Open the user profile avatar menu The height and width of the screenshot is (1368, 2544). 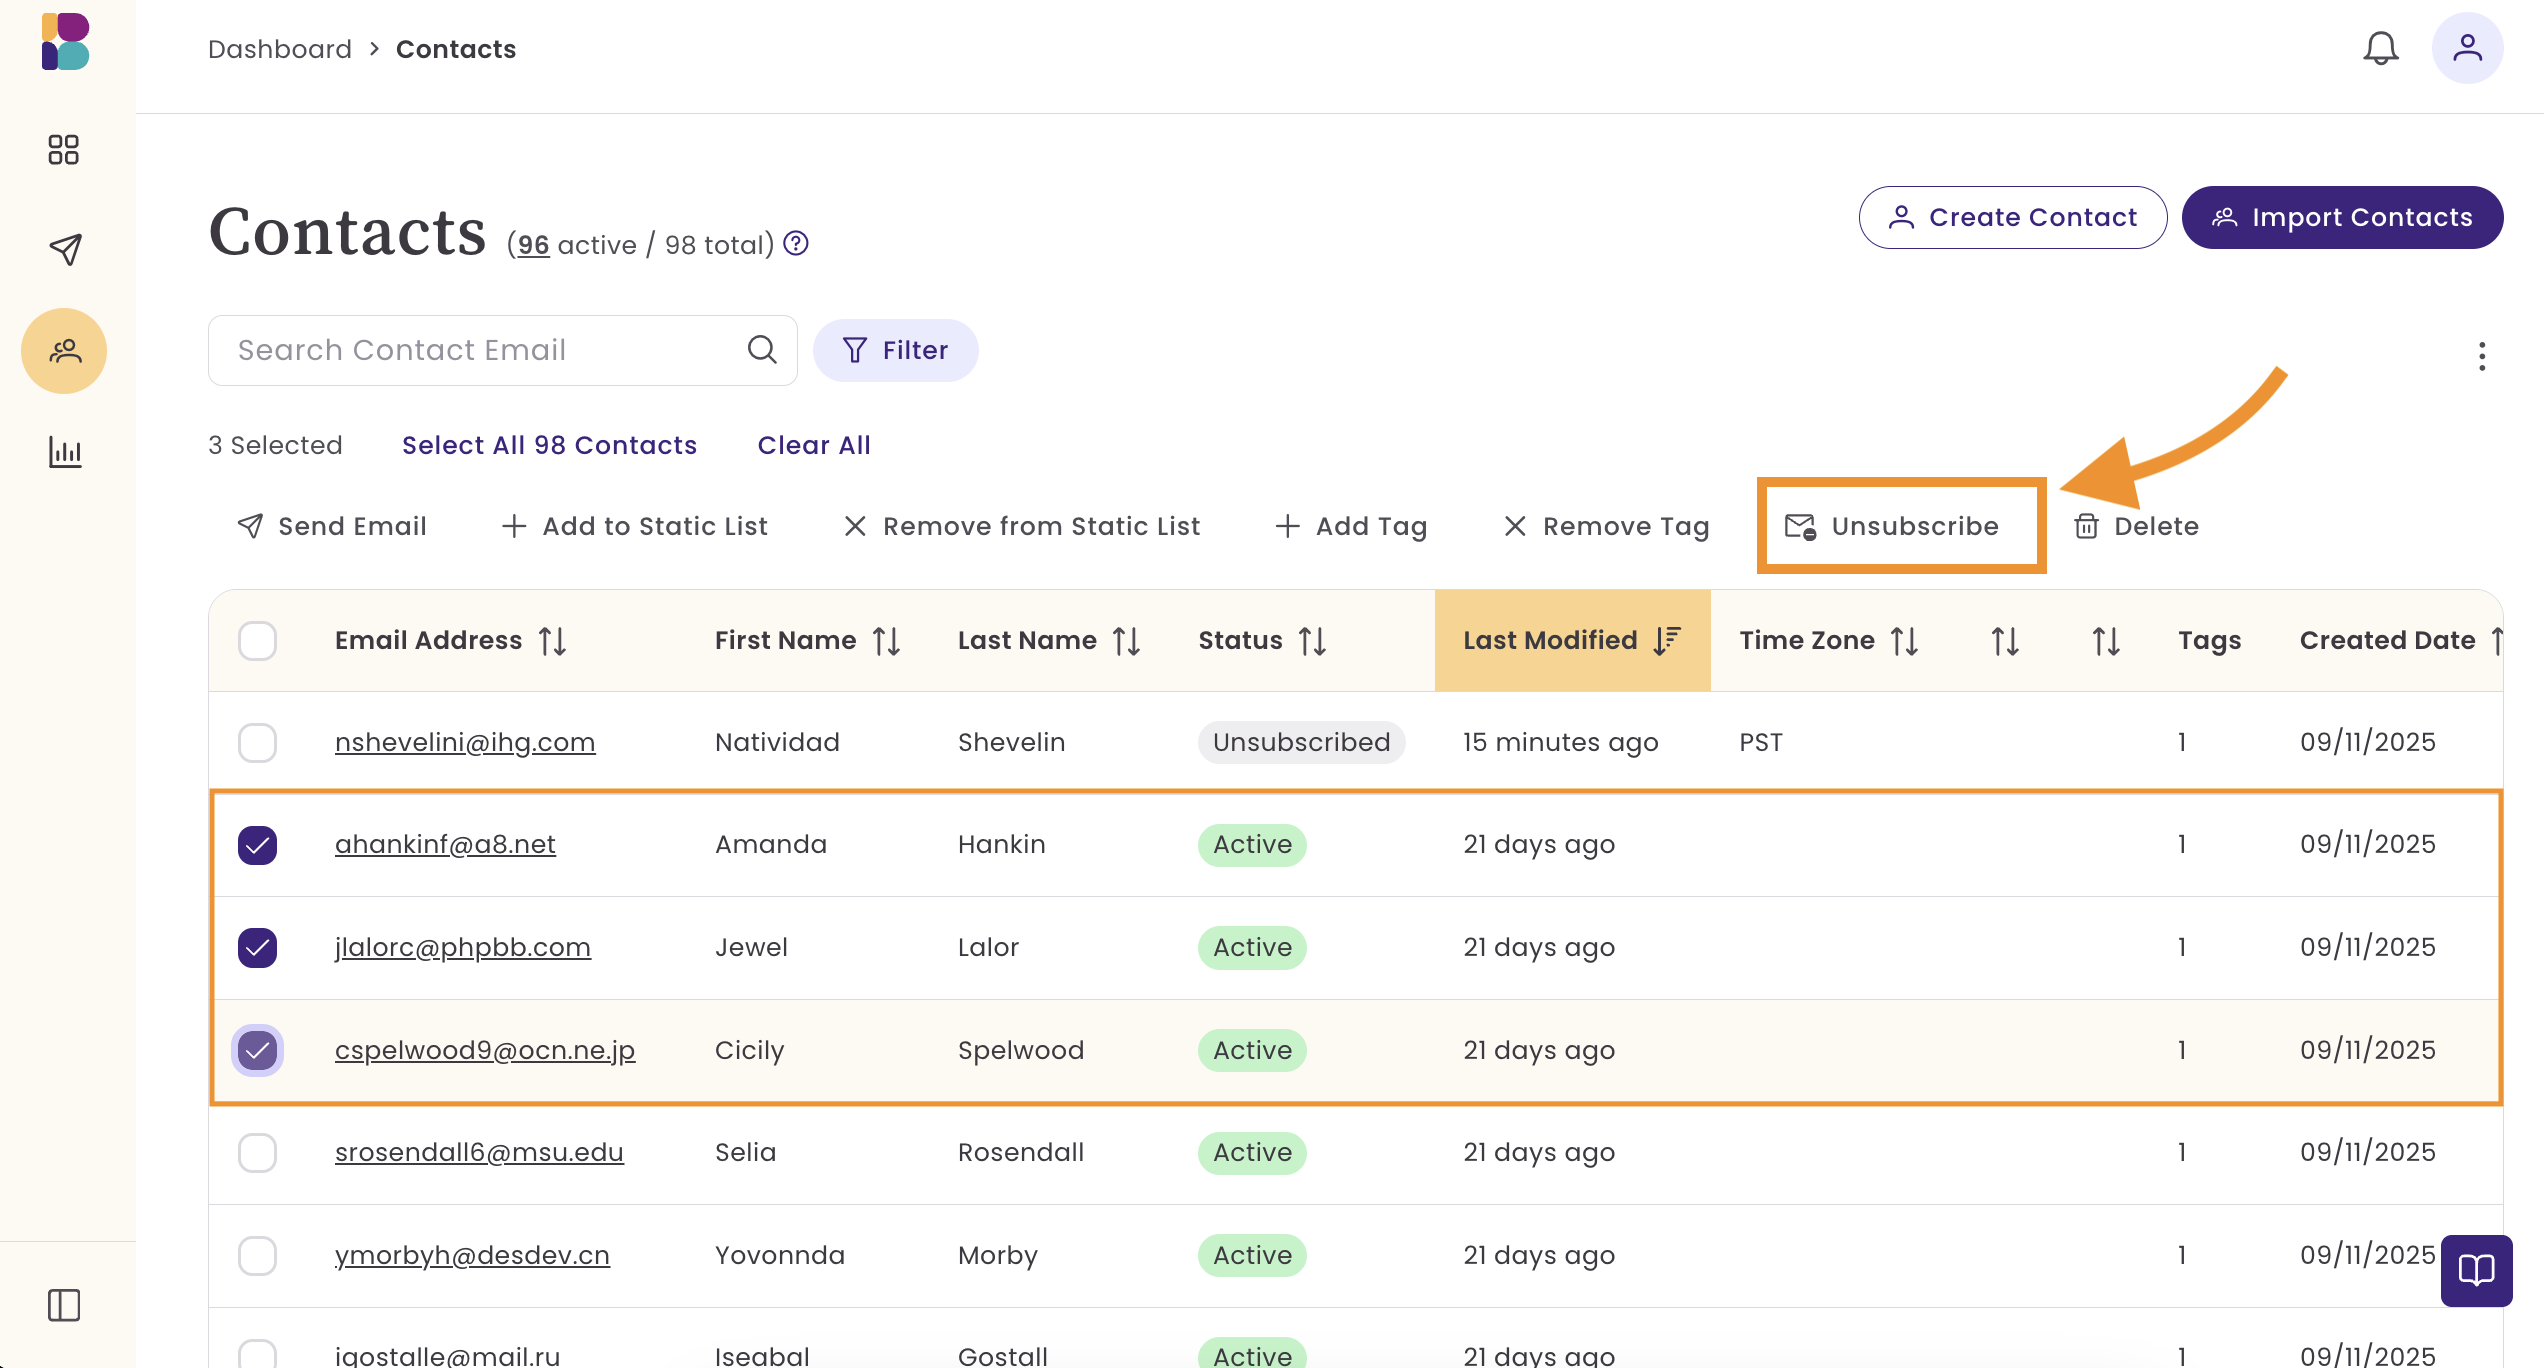click(2467, 48)
